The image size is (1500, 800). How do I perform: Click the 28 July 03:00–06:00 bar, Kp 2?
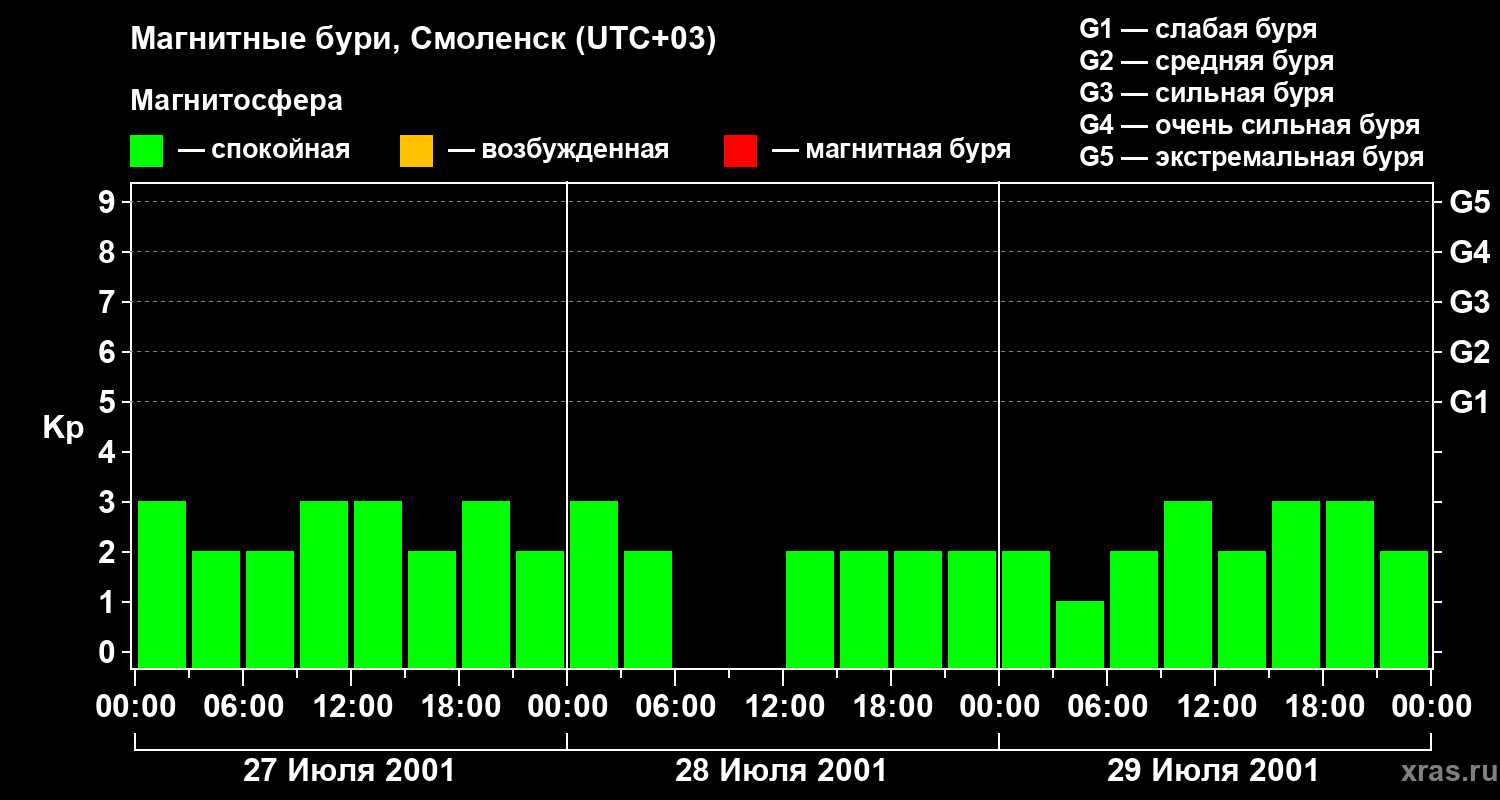[648, 609]
